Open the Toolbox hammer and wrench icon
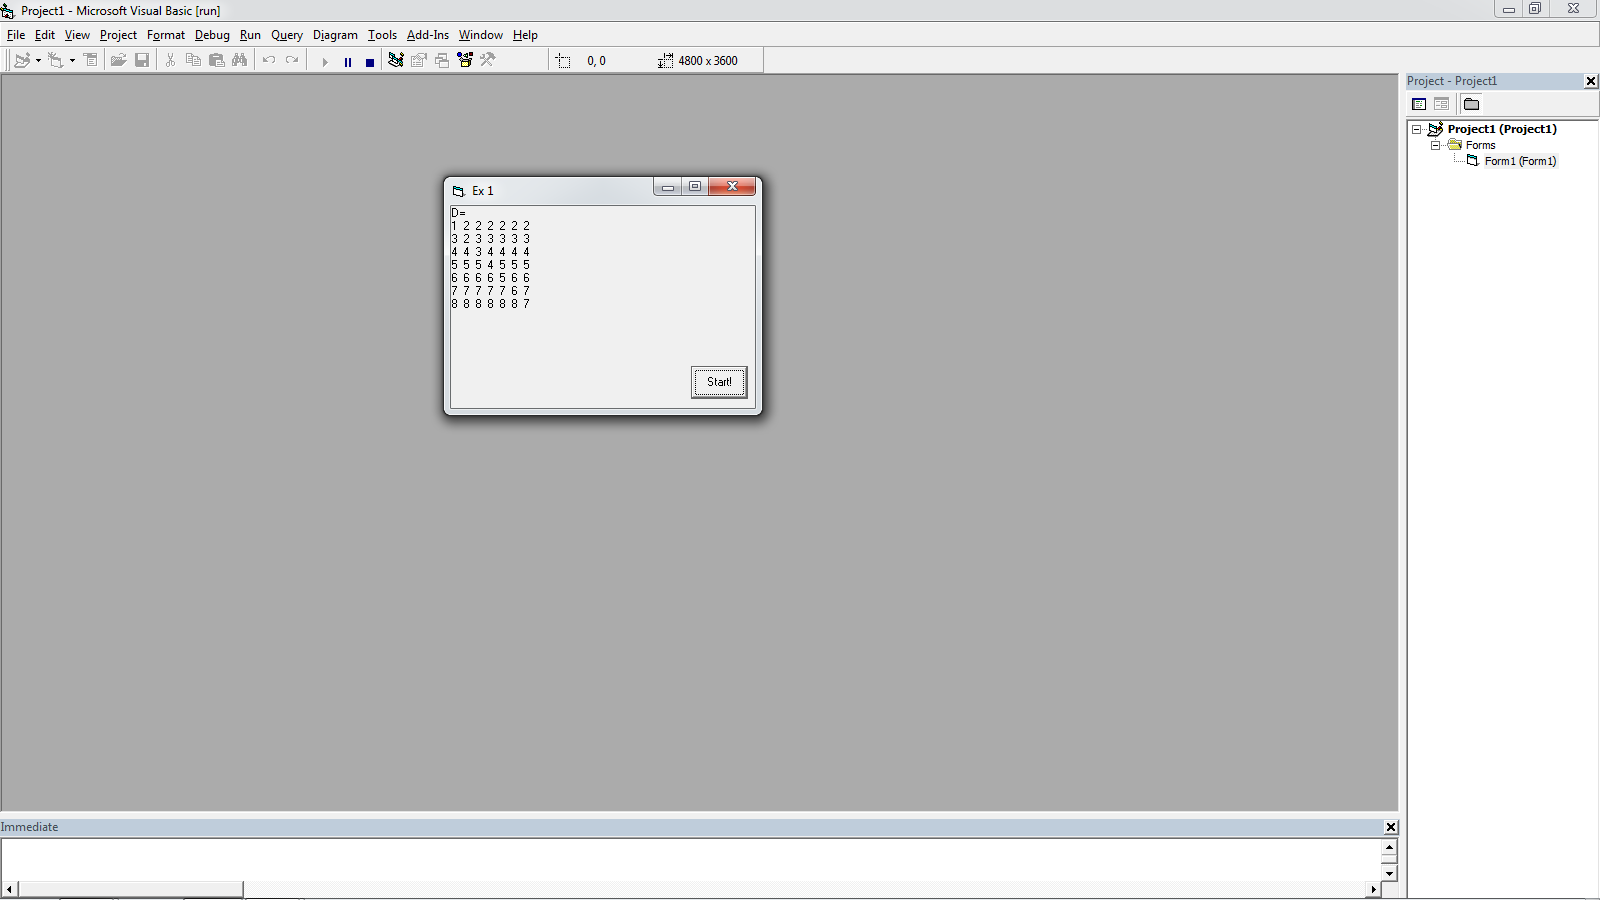Viewport: 1600px width, 900px height. pos(488,61)
